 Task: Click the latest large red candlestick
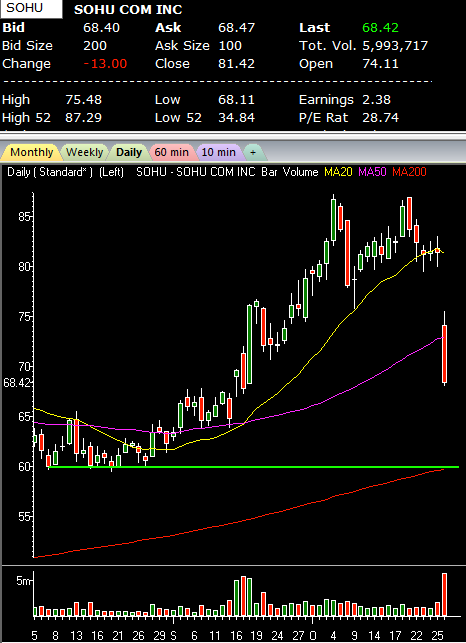click(444, 353)
